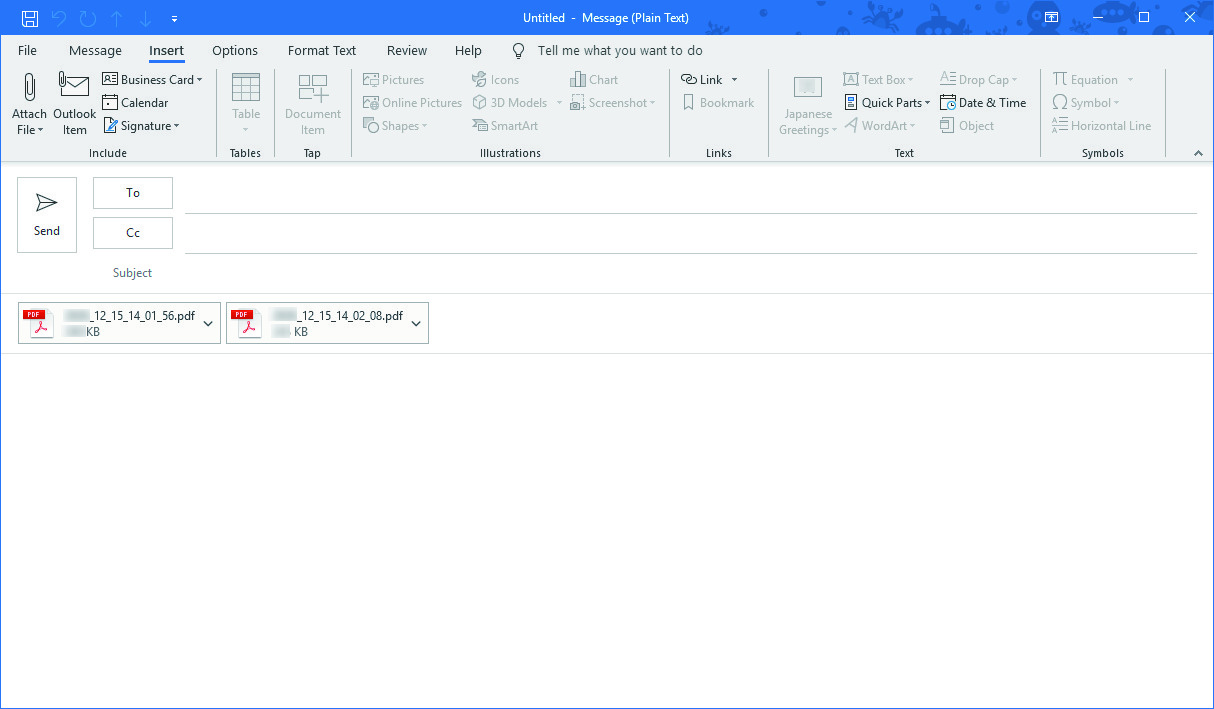Click Online Pictures button

(412, 102)
